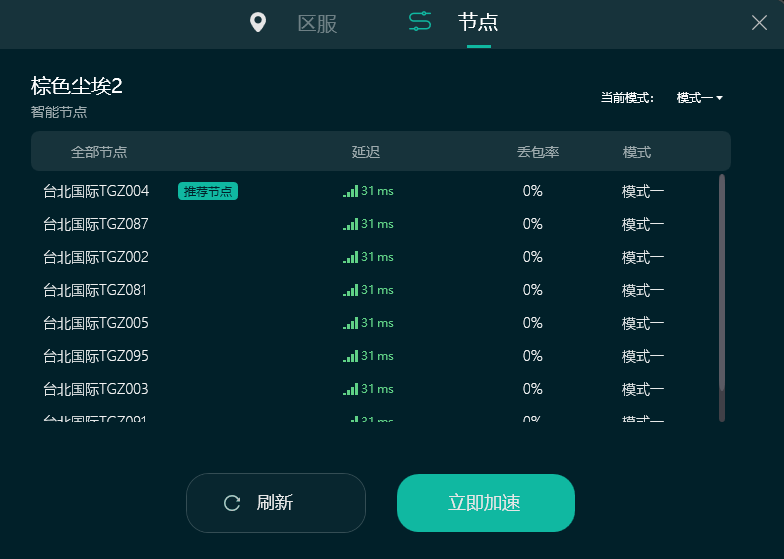Click signal bars icon for TGZ095
The height and width of the screenshot is (559, 784).
click(350, 356)
